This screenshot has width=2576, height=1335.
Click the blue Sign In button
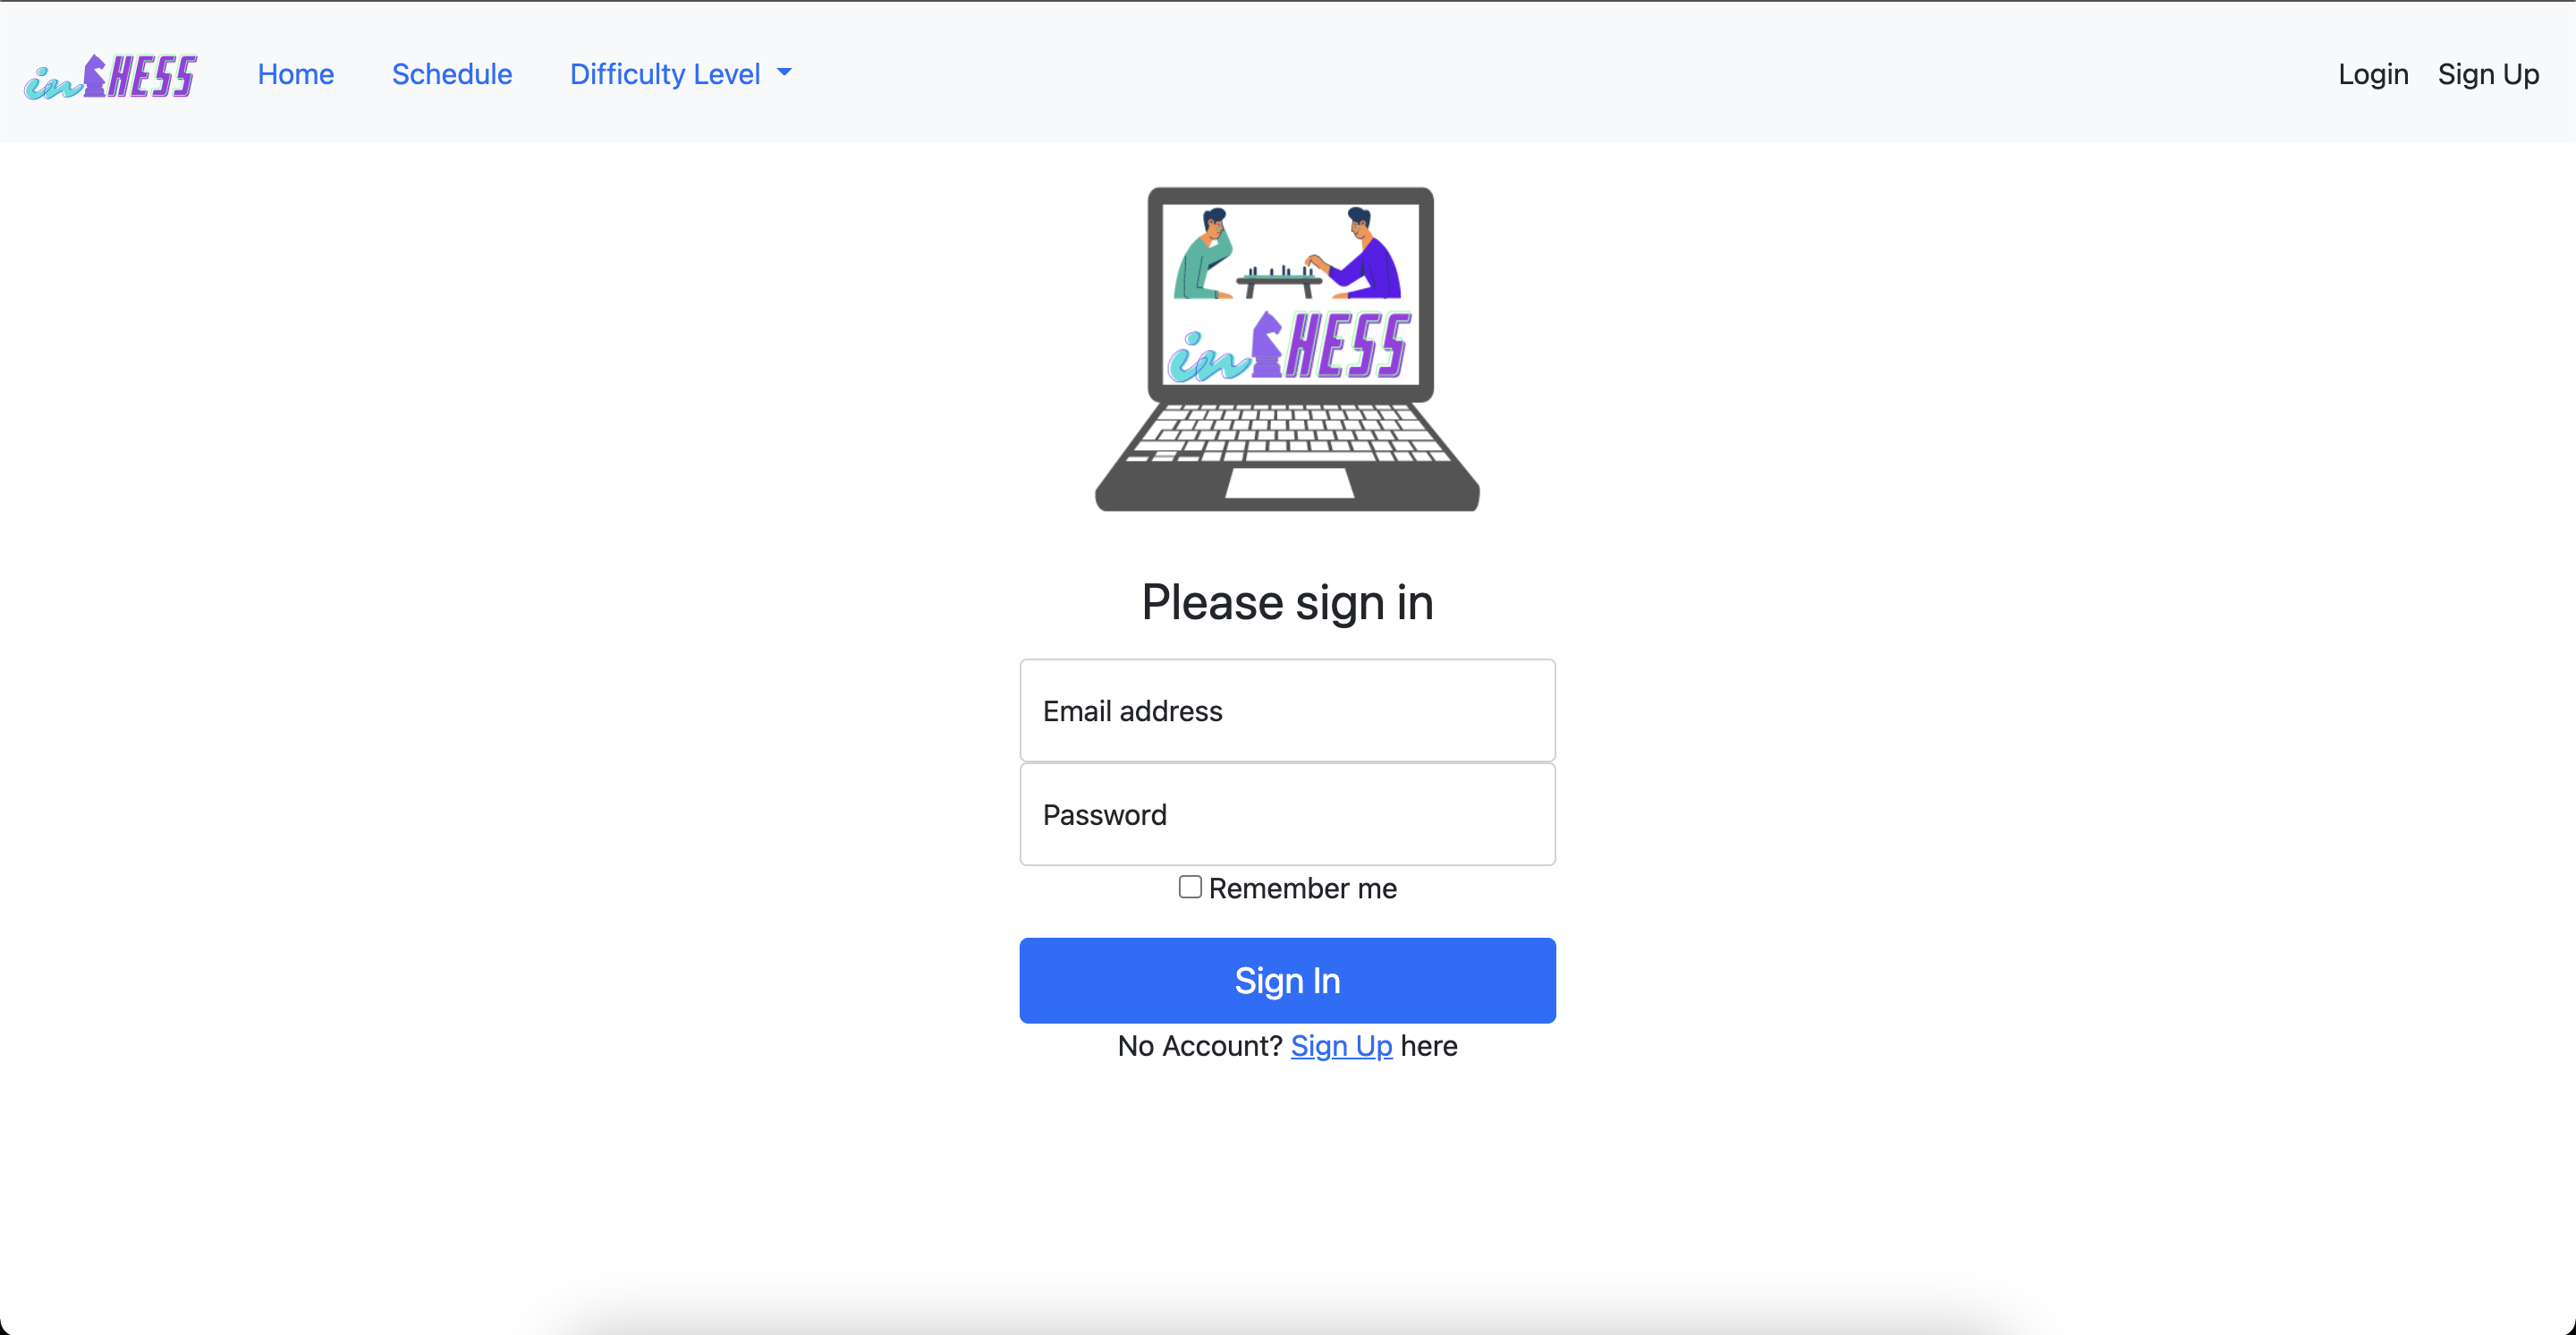point(1287,980)
